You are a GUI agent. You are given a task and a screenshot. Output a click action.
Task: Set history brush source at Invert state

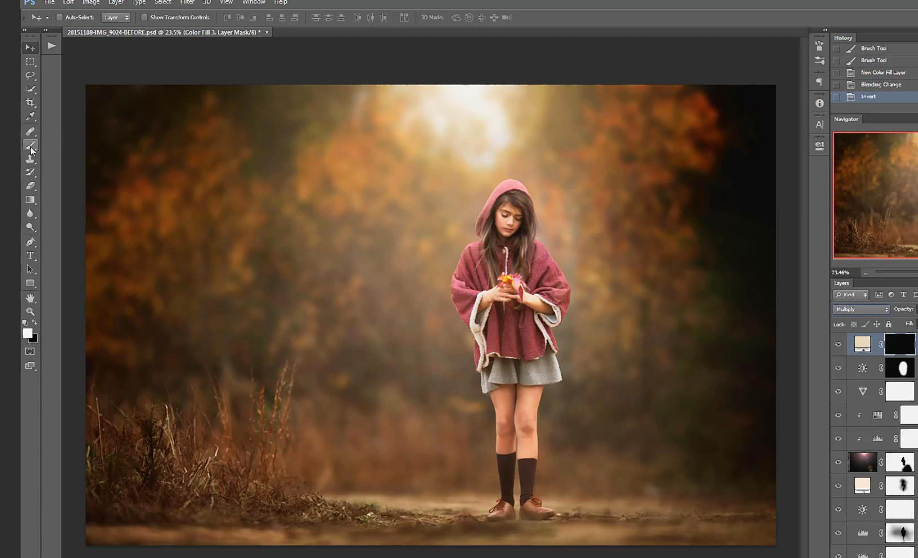click(836, 97)
